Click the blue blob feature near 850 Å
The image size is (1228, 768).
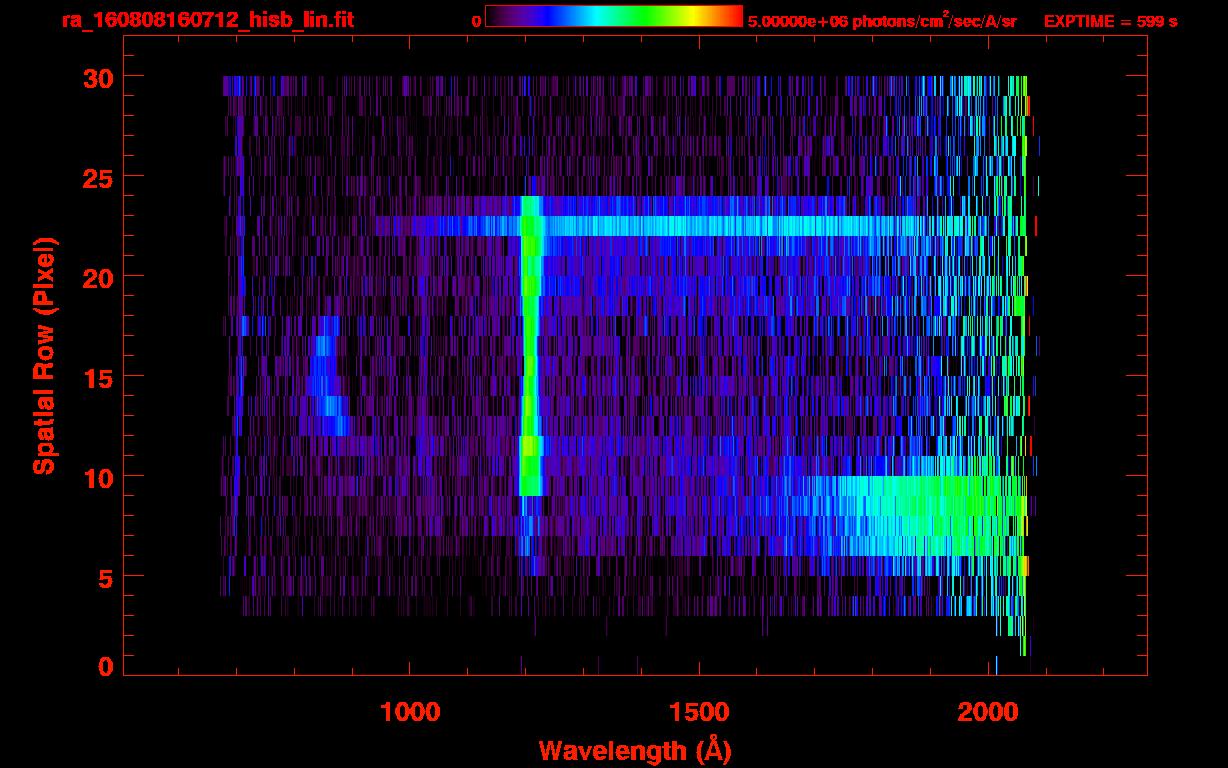[327, 376]
